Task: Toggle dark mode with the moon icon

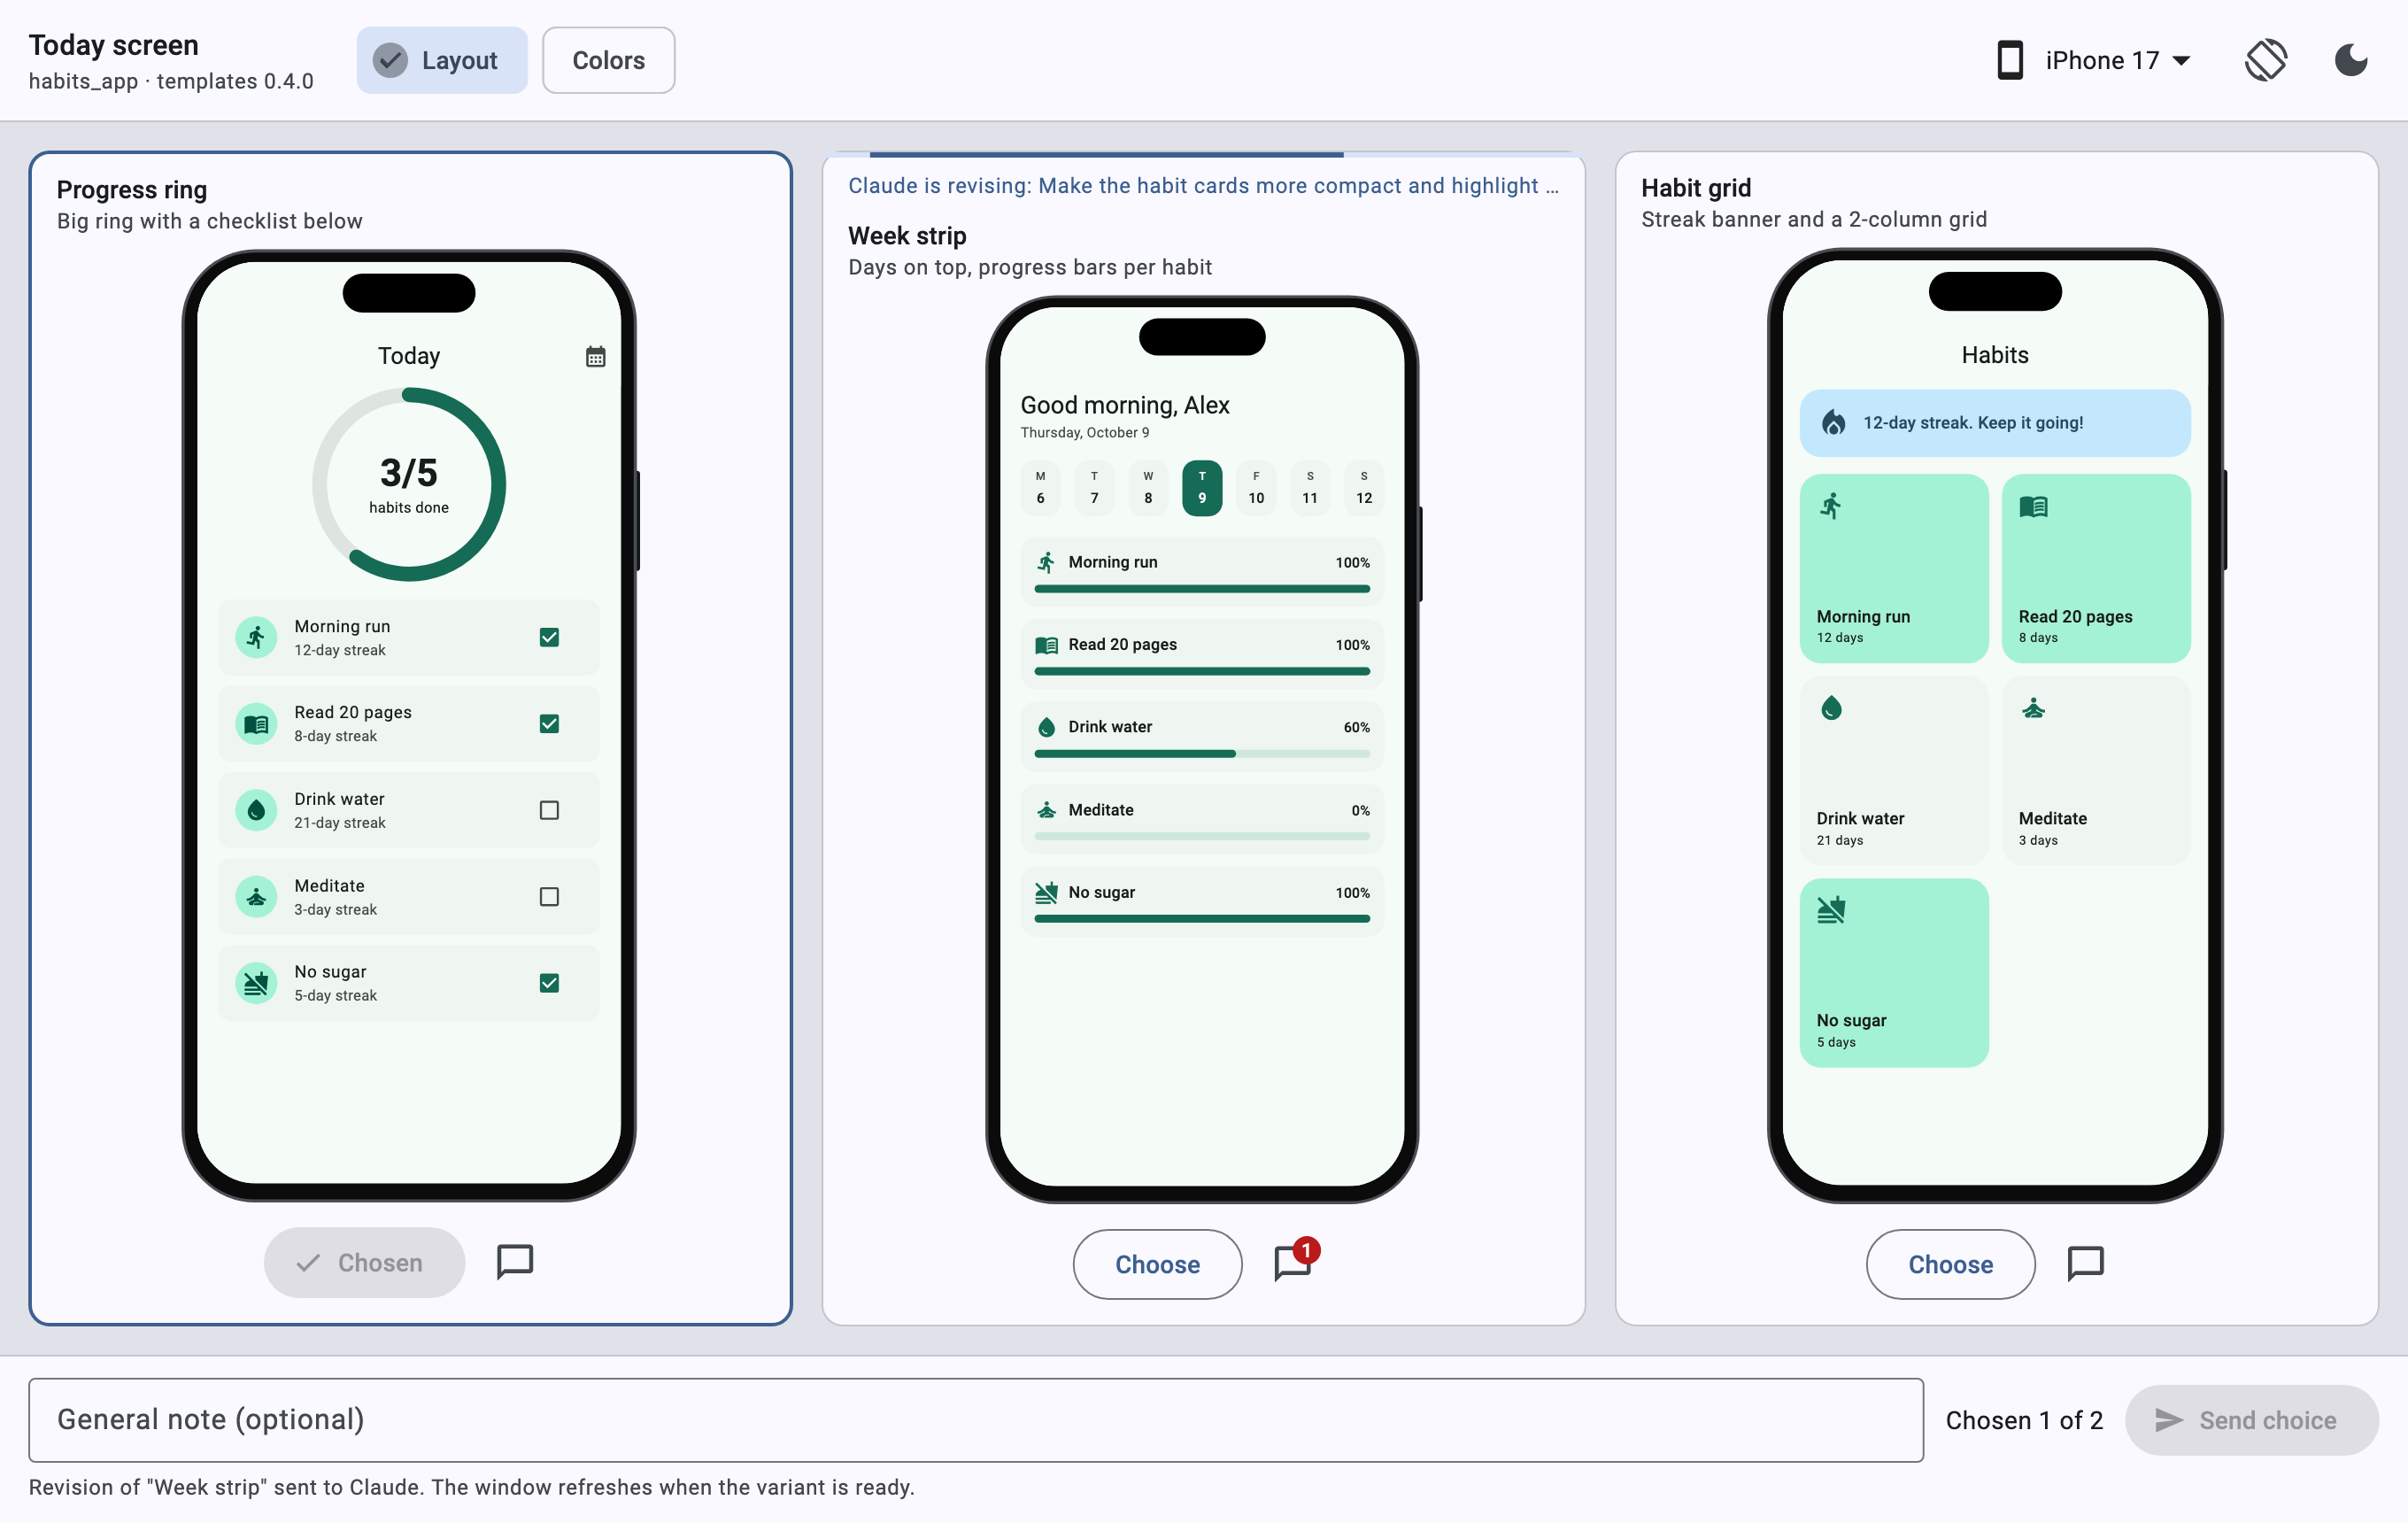Action: coord(2350,60)
